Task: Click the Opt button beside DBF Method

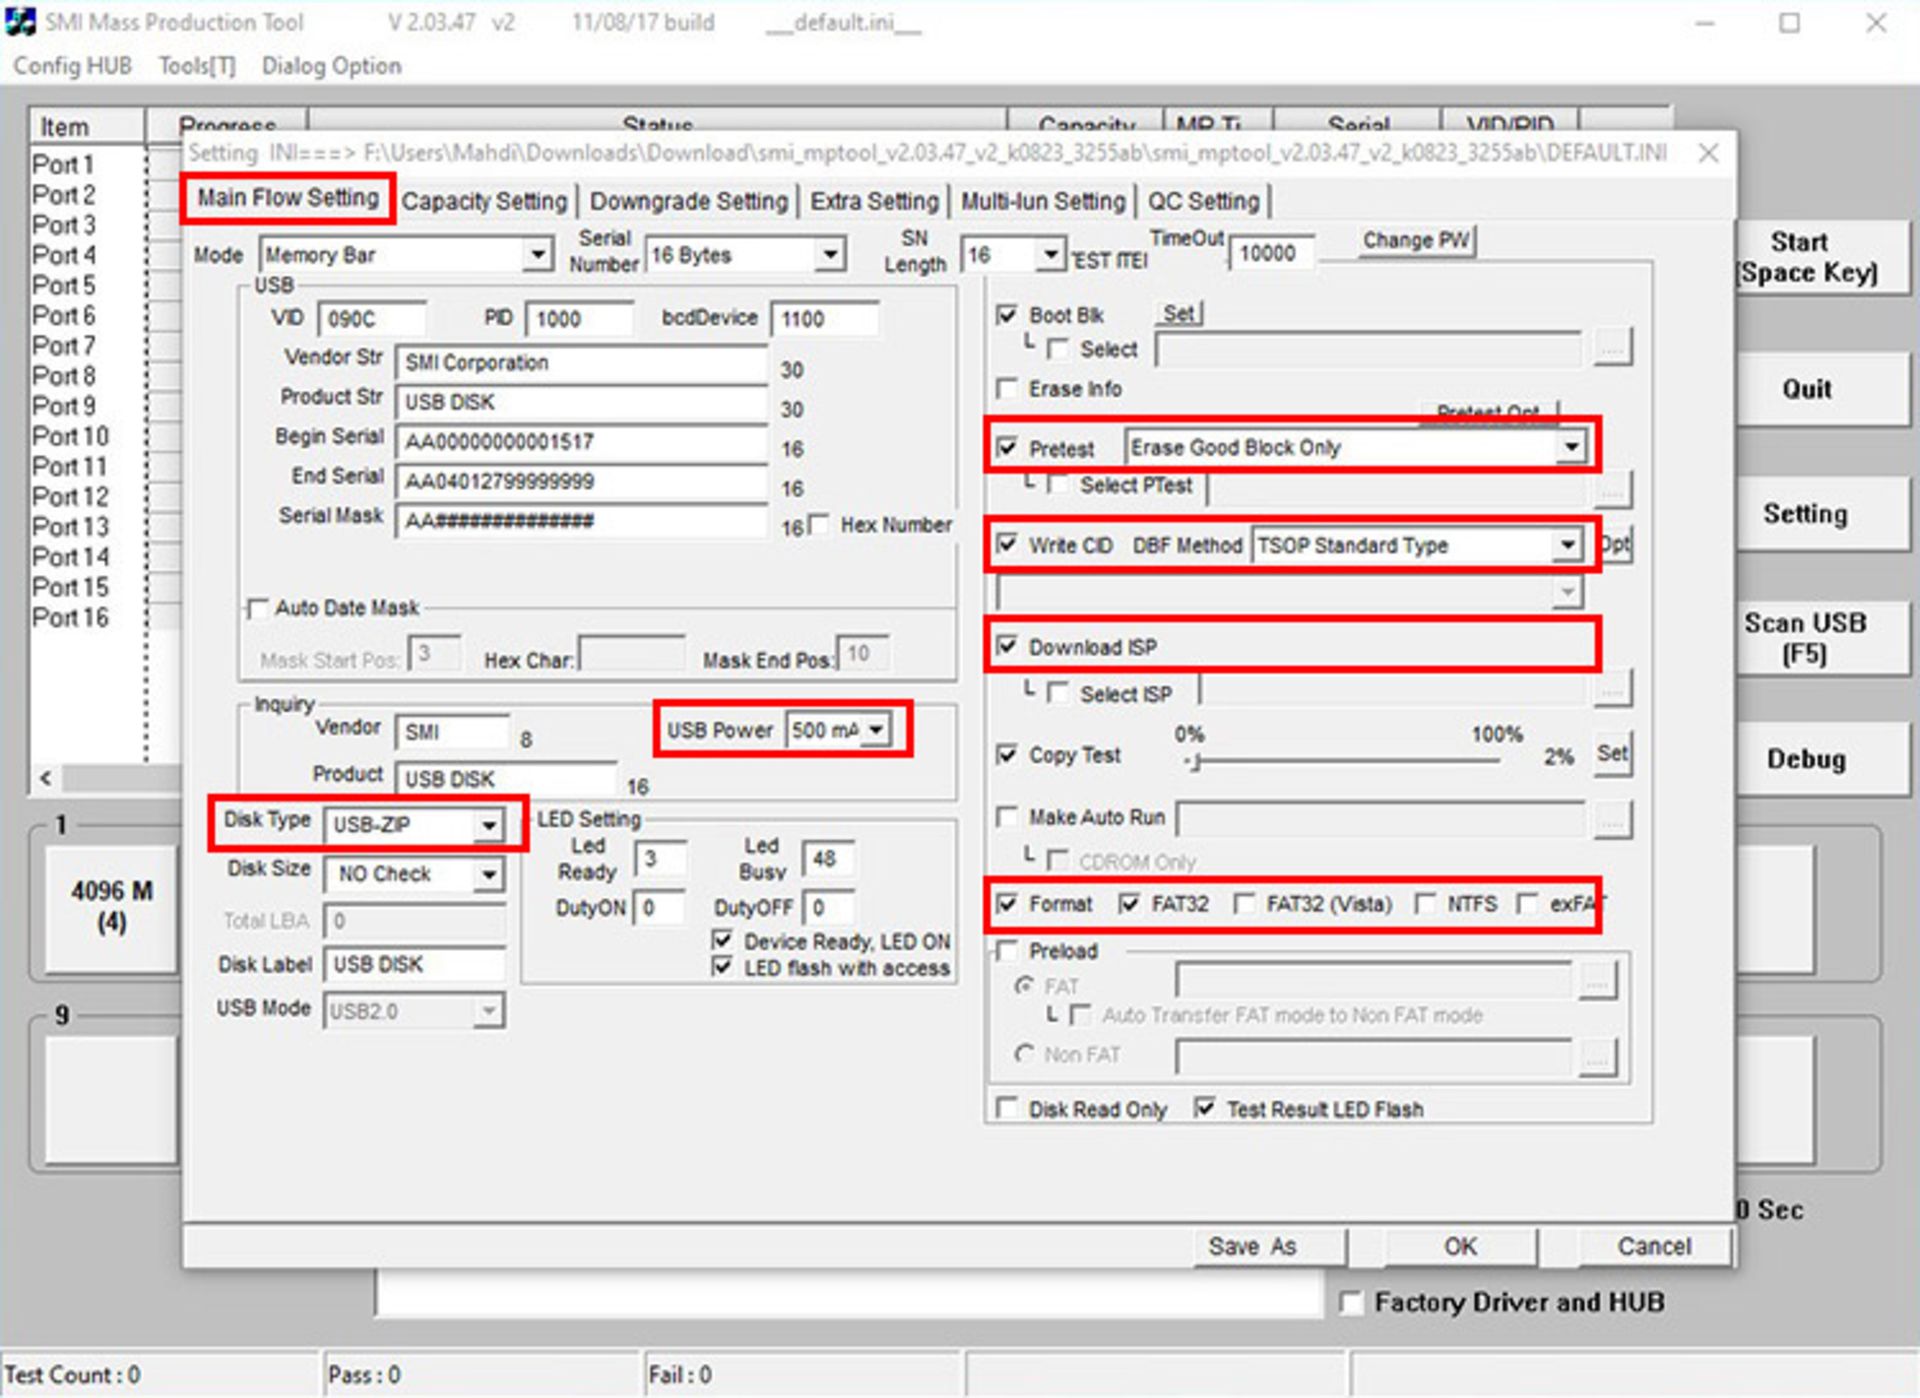Action: point(1615,545)
